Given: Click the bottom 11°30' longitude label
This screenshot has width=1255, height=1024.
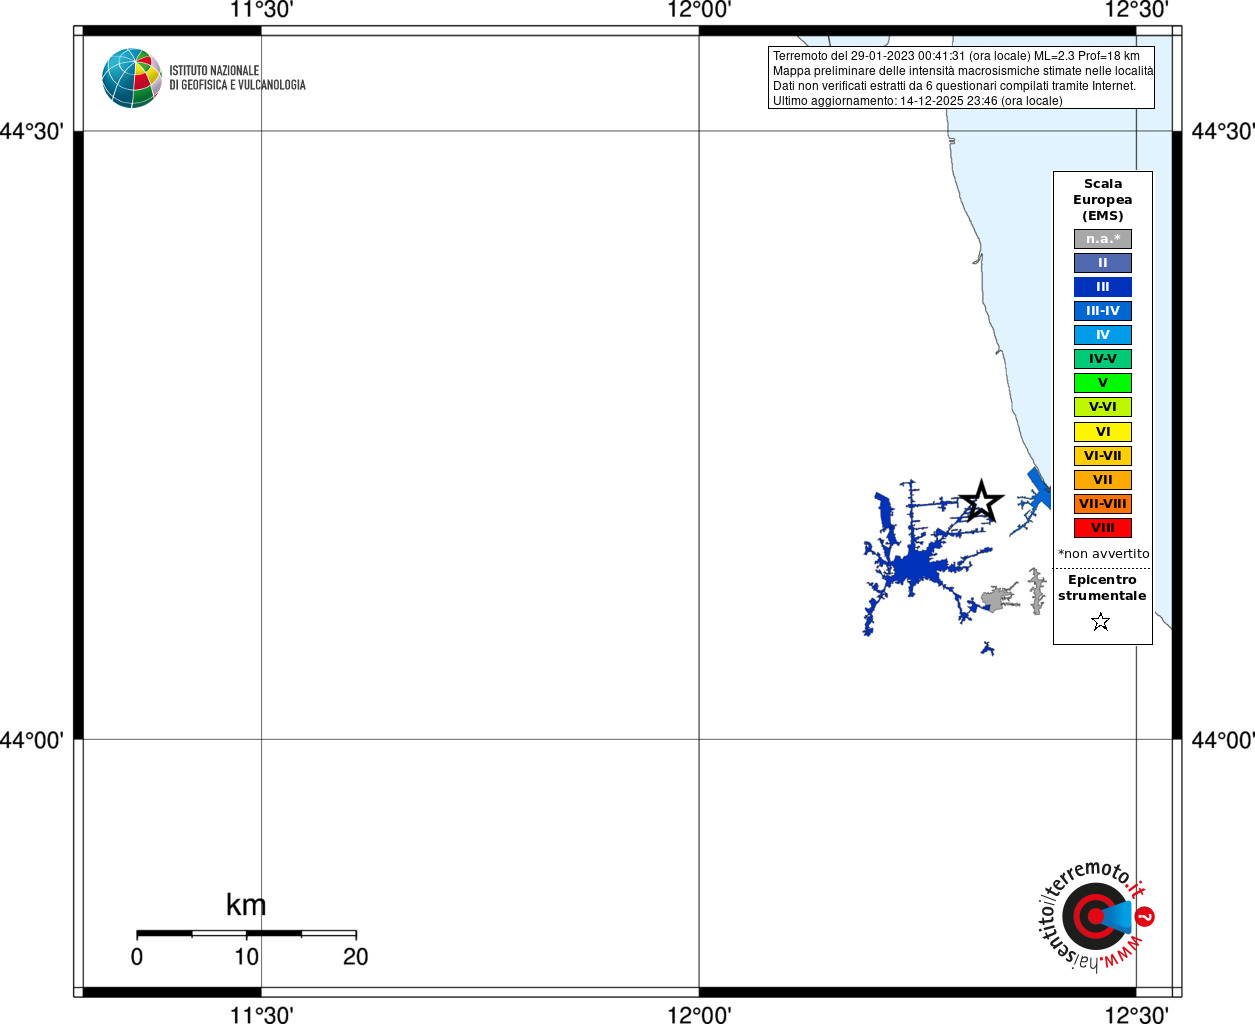Looking at the screenshot, I should pos(261,1015).
